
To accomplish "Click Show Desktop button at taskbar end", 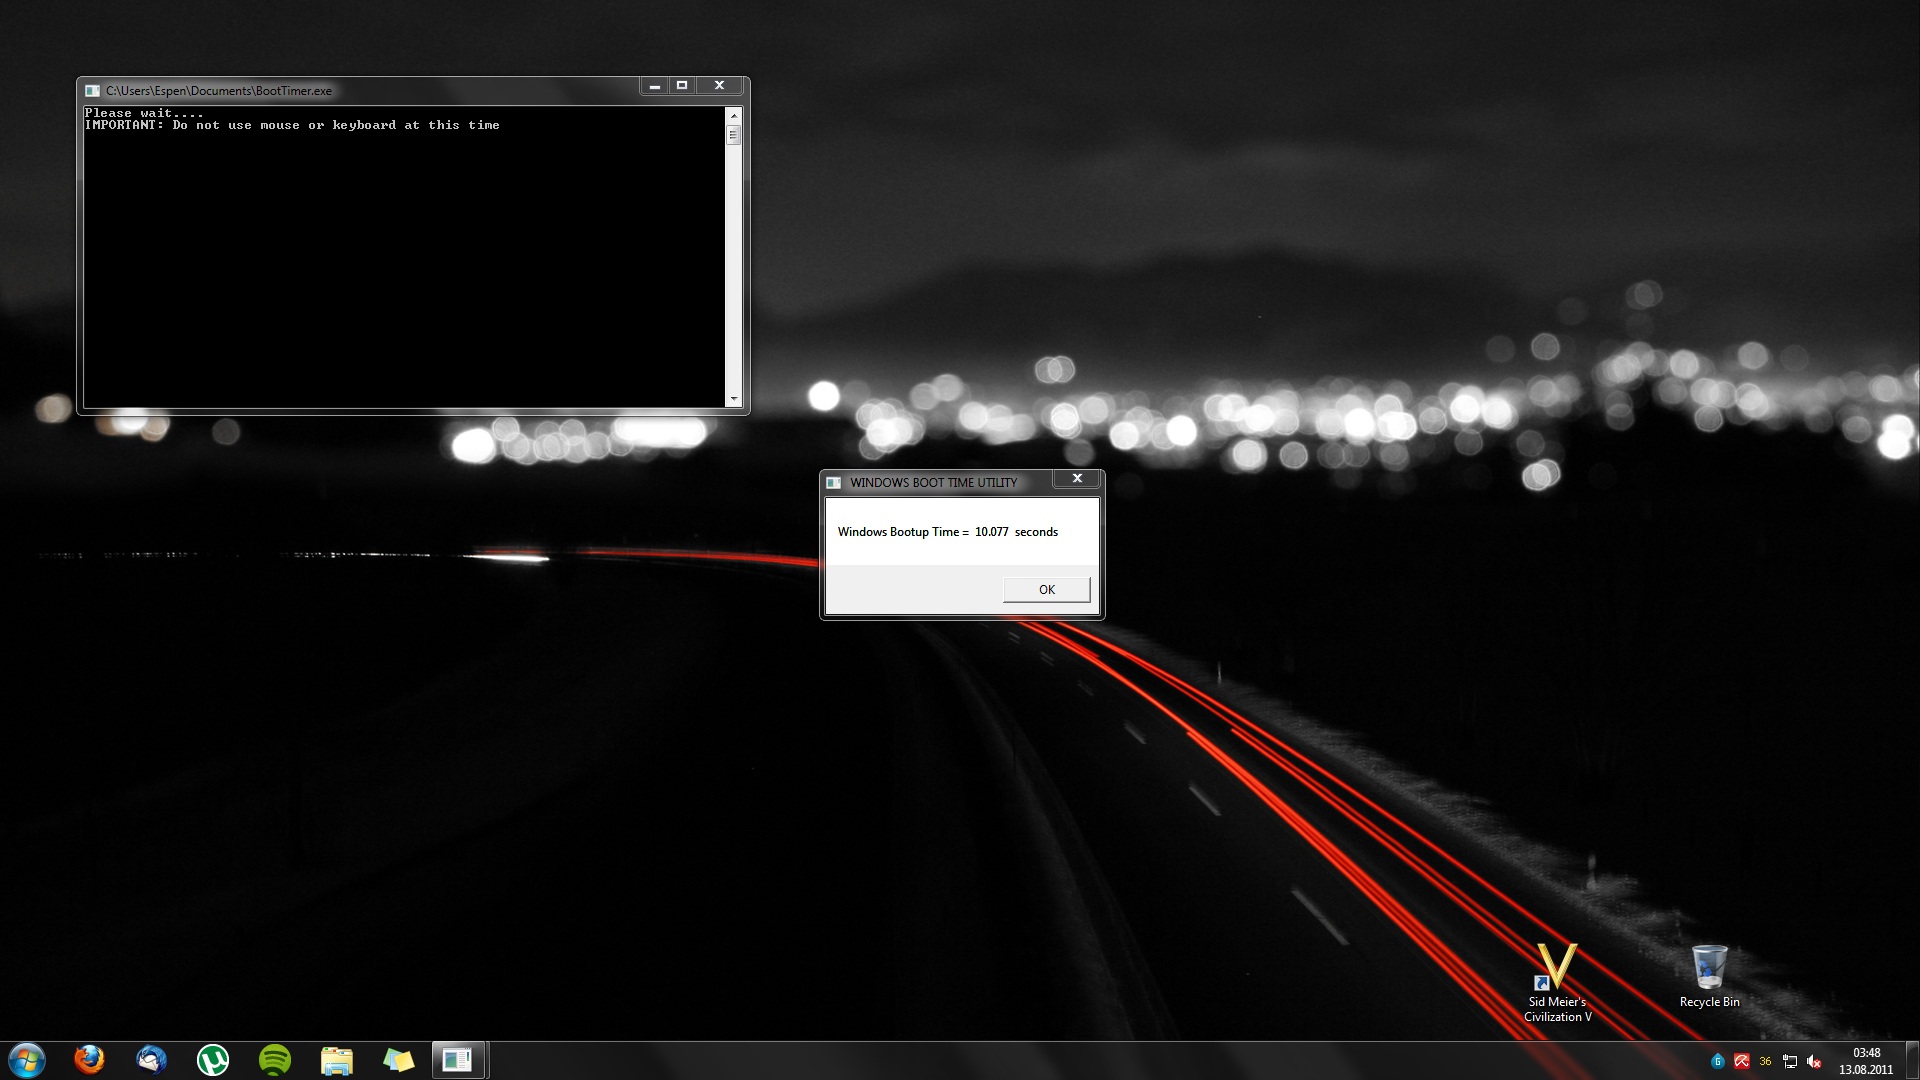I will tap(1912, 1060).
